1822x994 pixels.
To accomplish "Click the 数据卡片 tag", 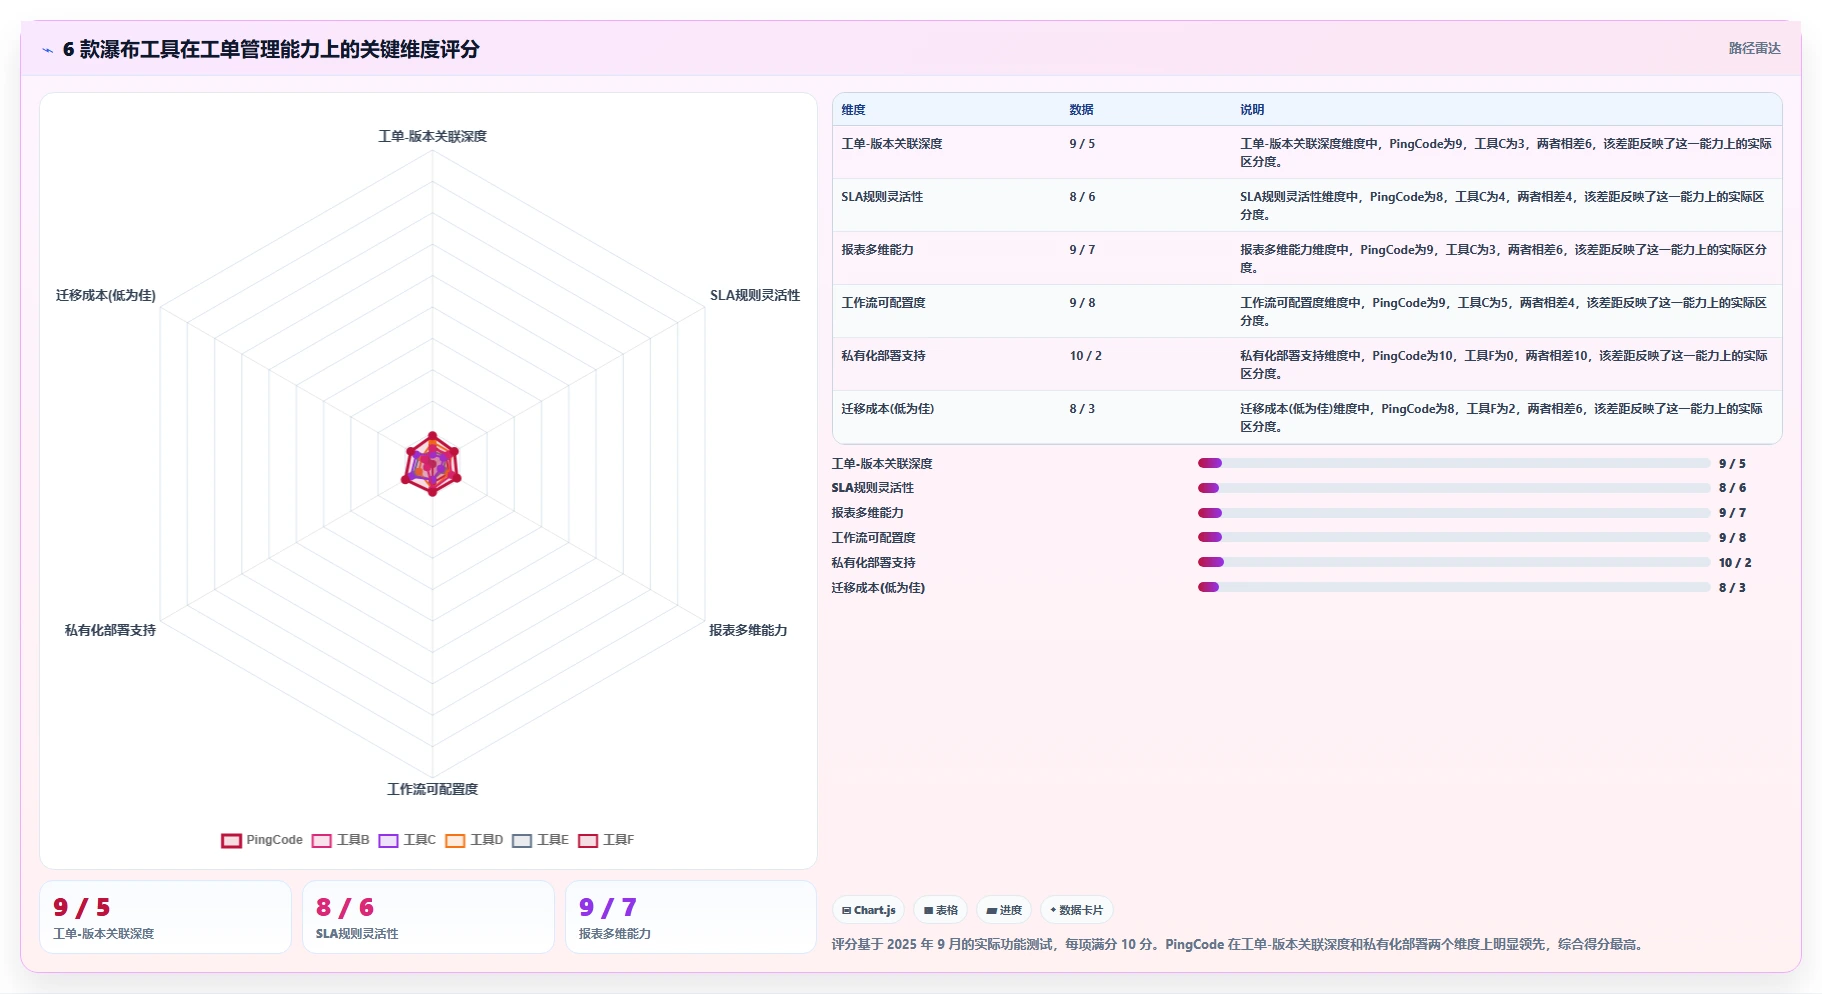I will point(1077,910).
